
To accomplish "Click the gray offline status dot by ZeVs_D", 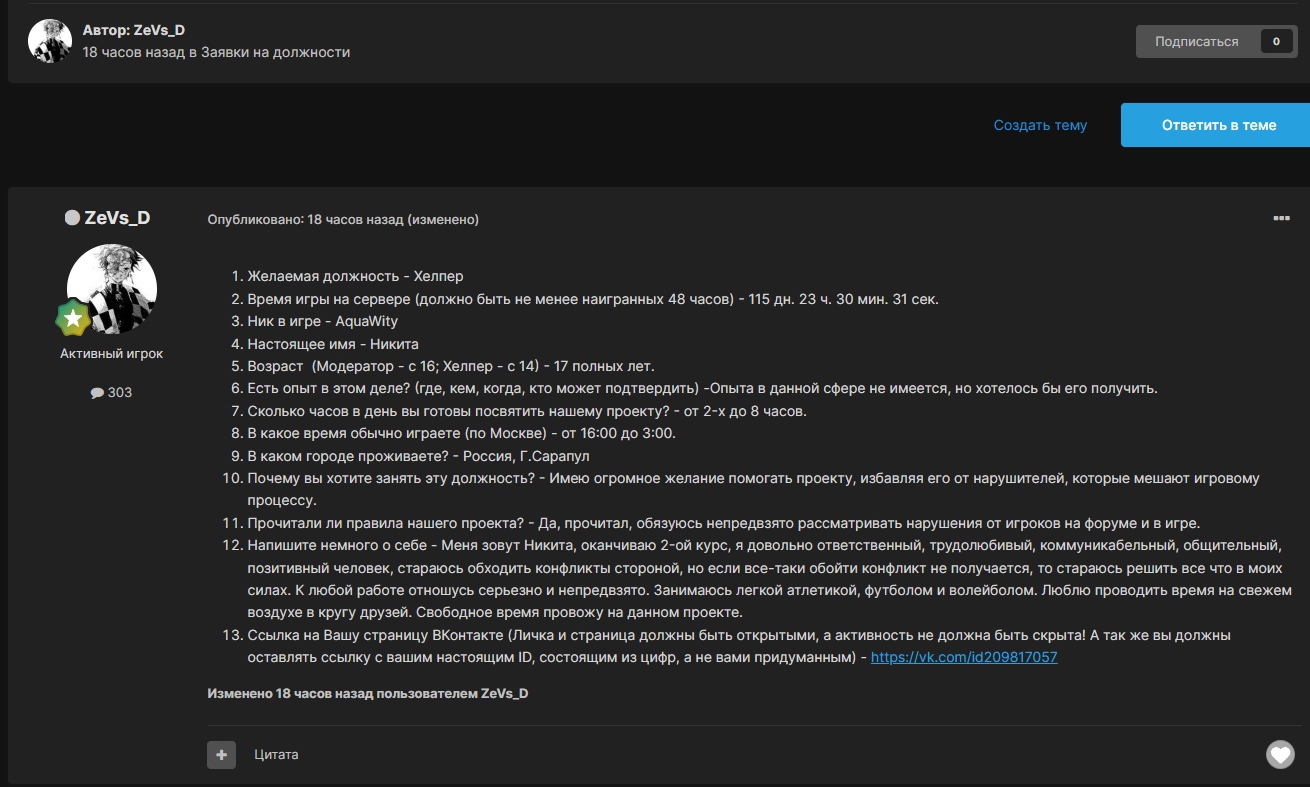I will coord(72,218).
